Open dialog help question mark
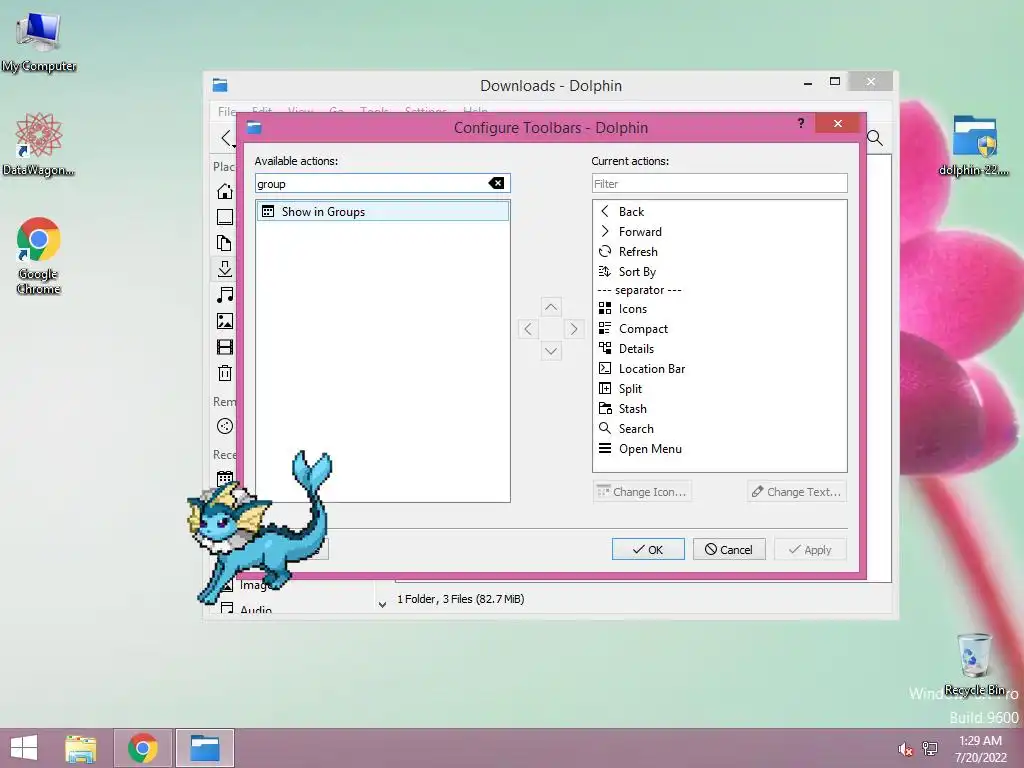 801,123
